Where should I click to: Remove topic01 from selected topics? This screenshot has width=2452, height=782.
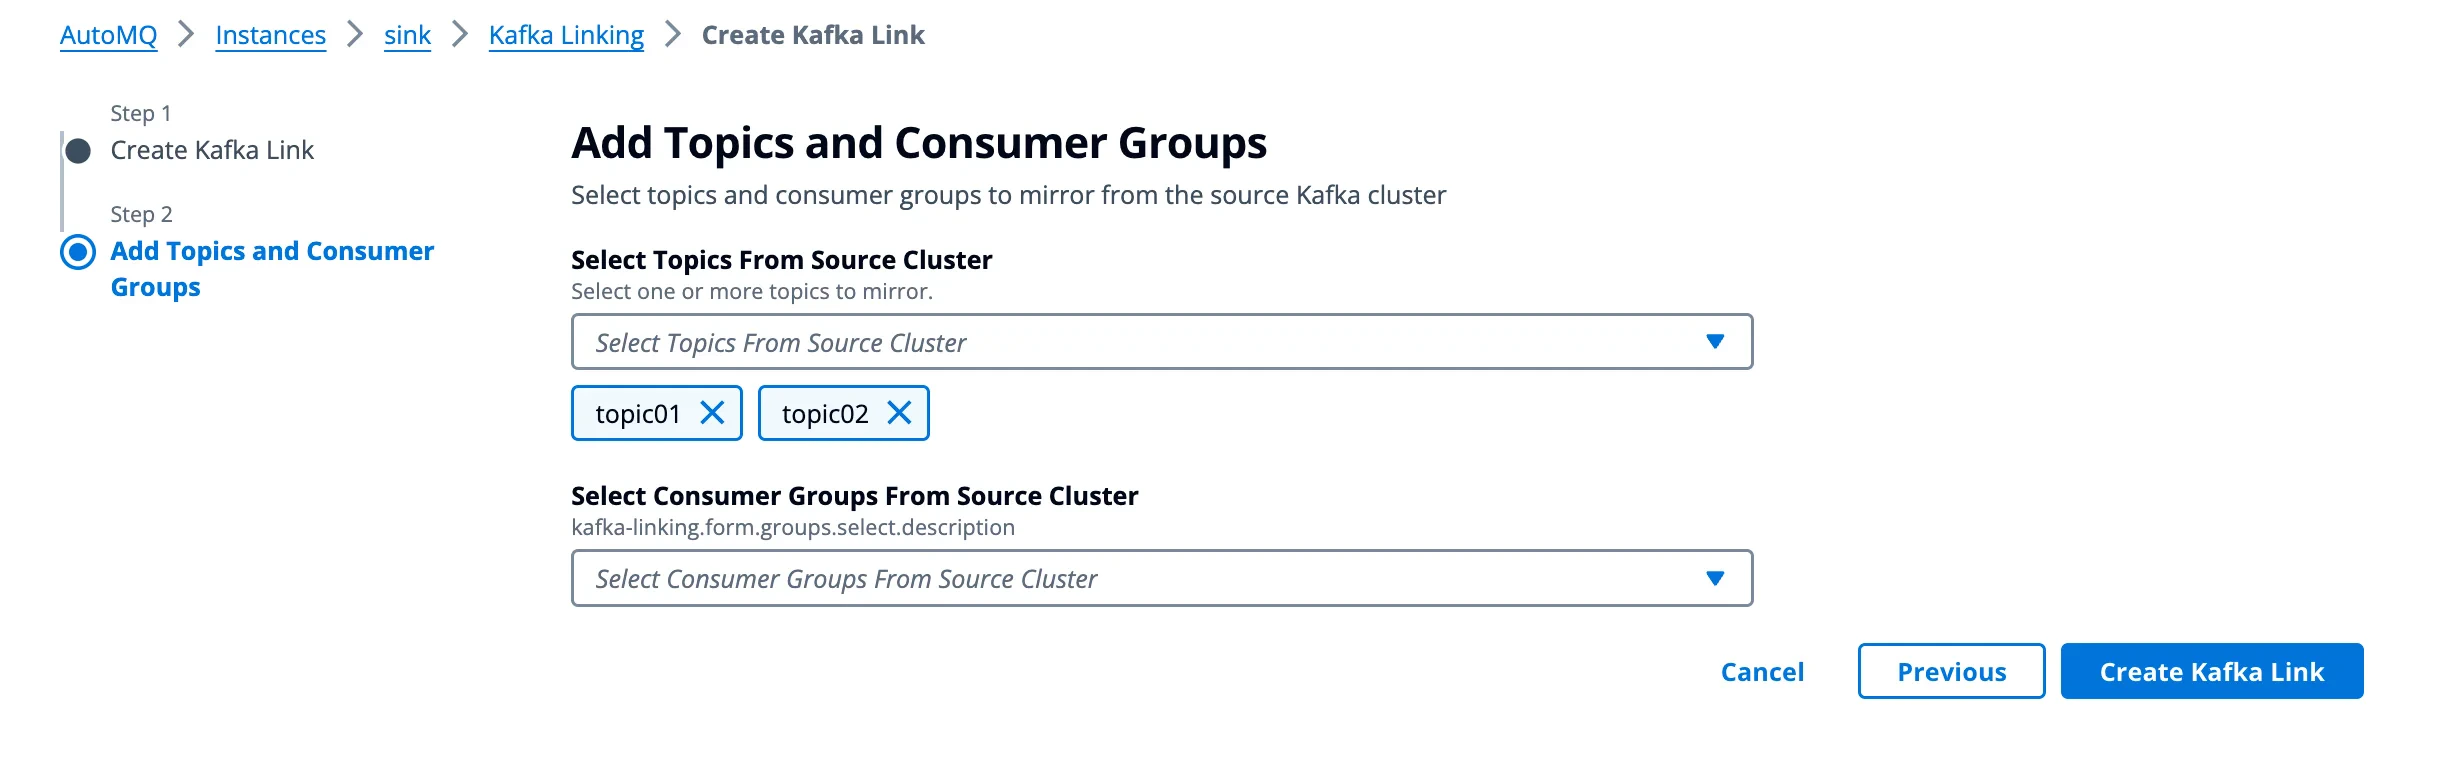click(x=714, y=412)
